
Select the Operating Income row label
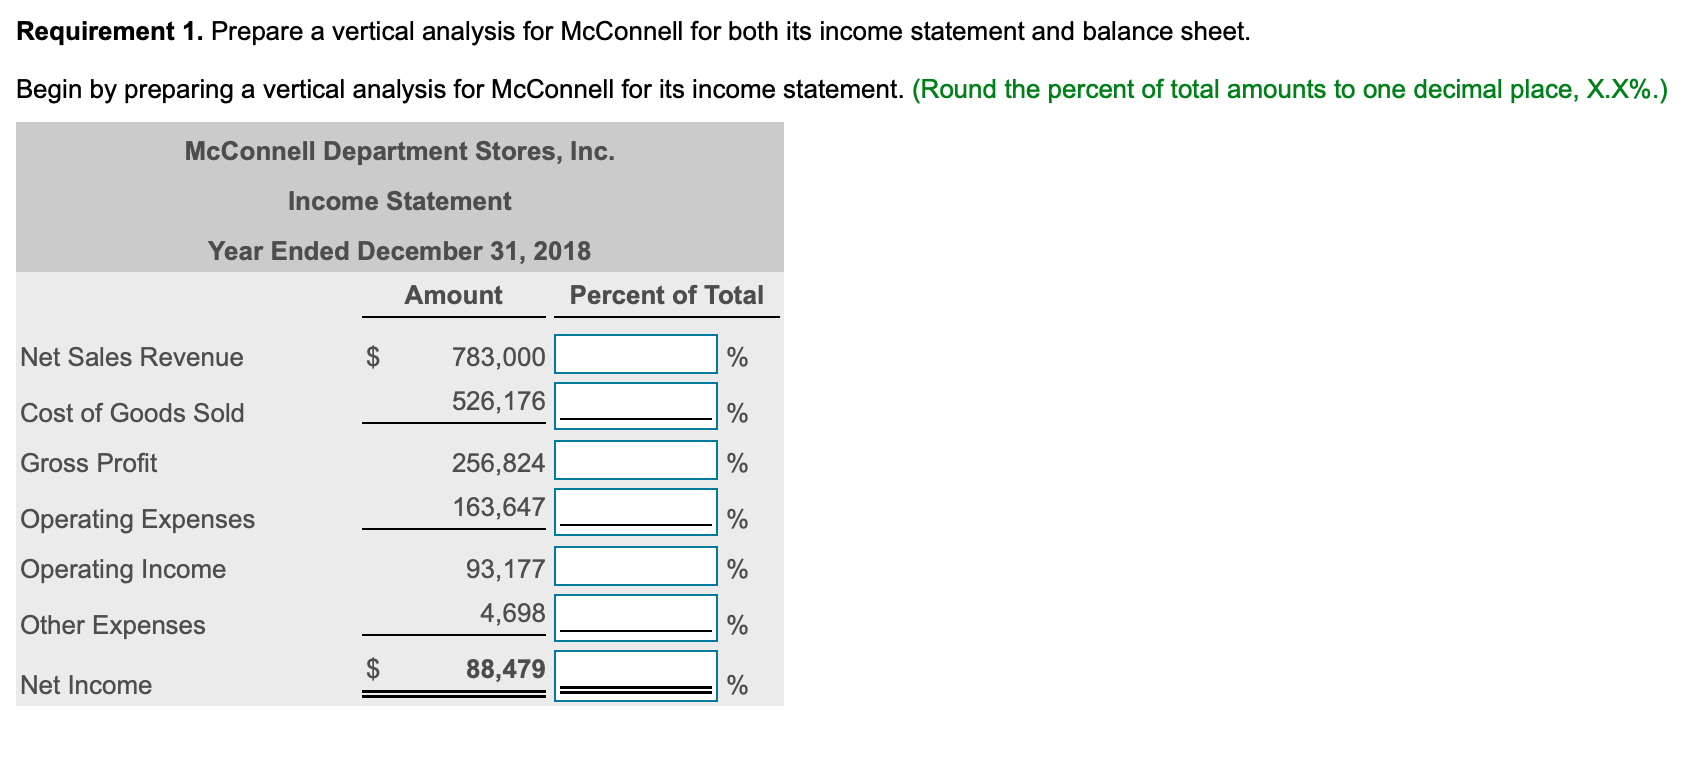(122, 569)
